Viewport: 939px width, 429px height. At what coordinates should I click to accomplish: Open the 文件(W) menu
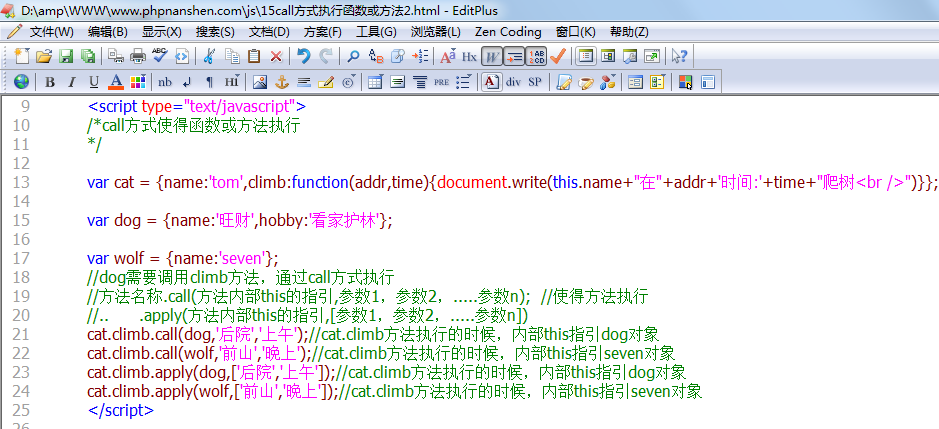52,32
